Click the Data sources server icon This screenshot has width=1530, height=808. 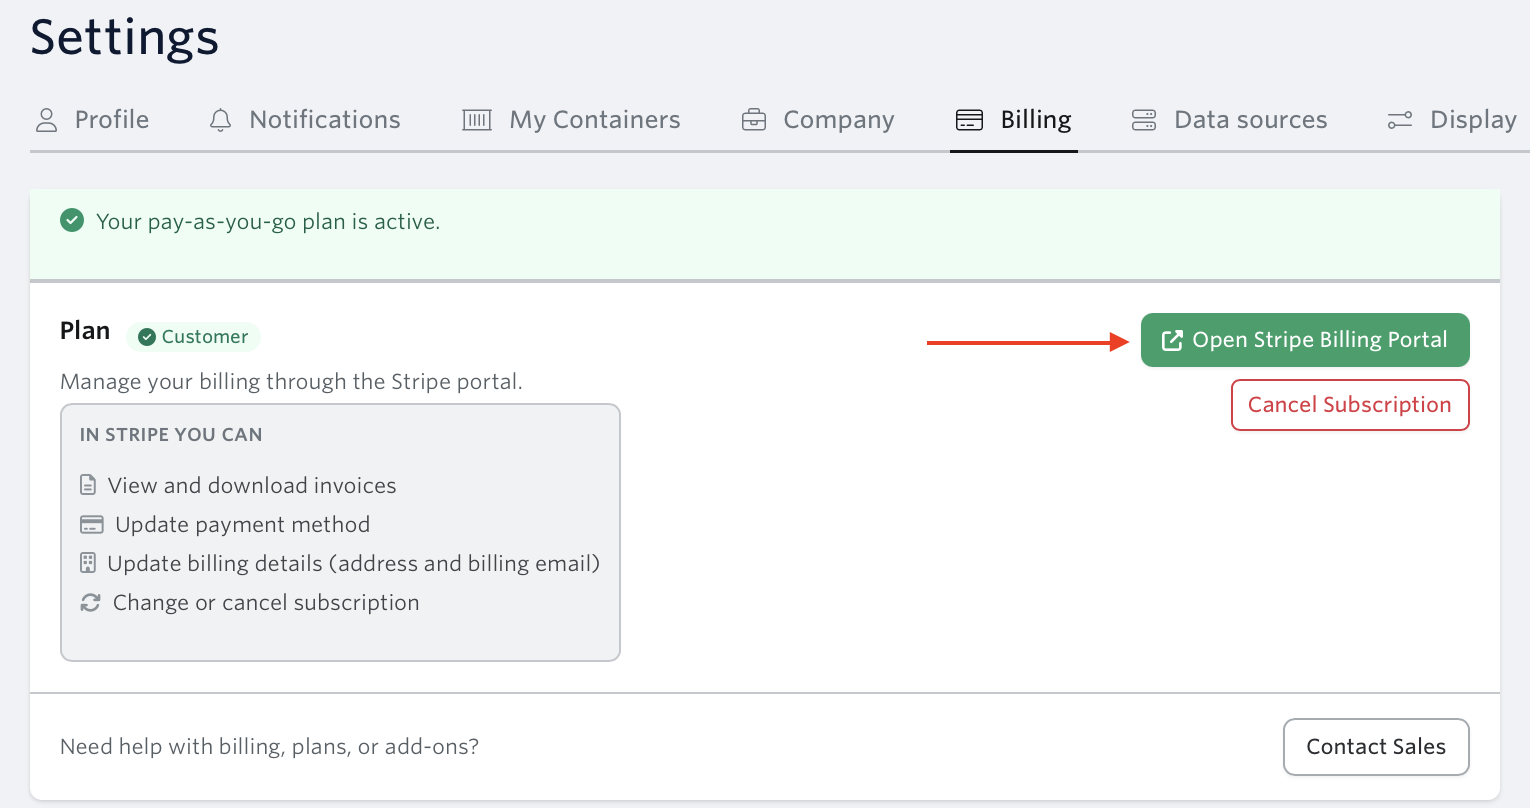tap(1144, 120)
